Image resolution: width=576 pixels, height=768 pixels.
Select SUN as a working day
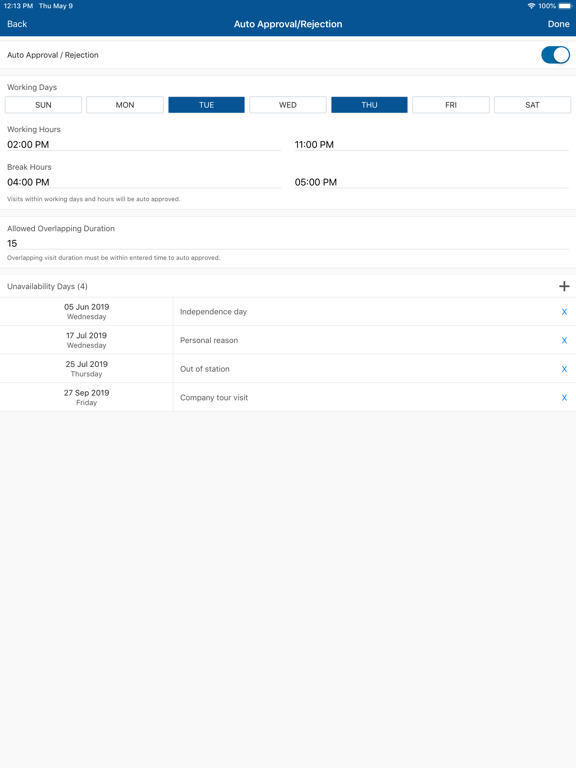[43, 105]
